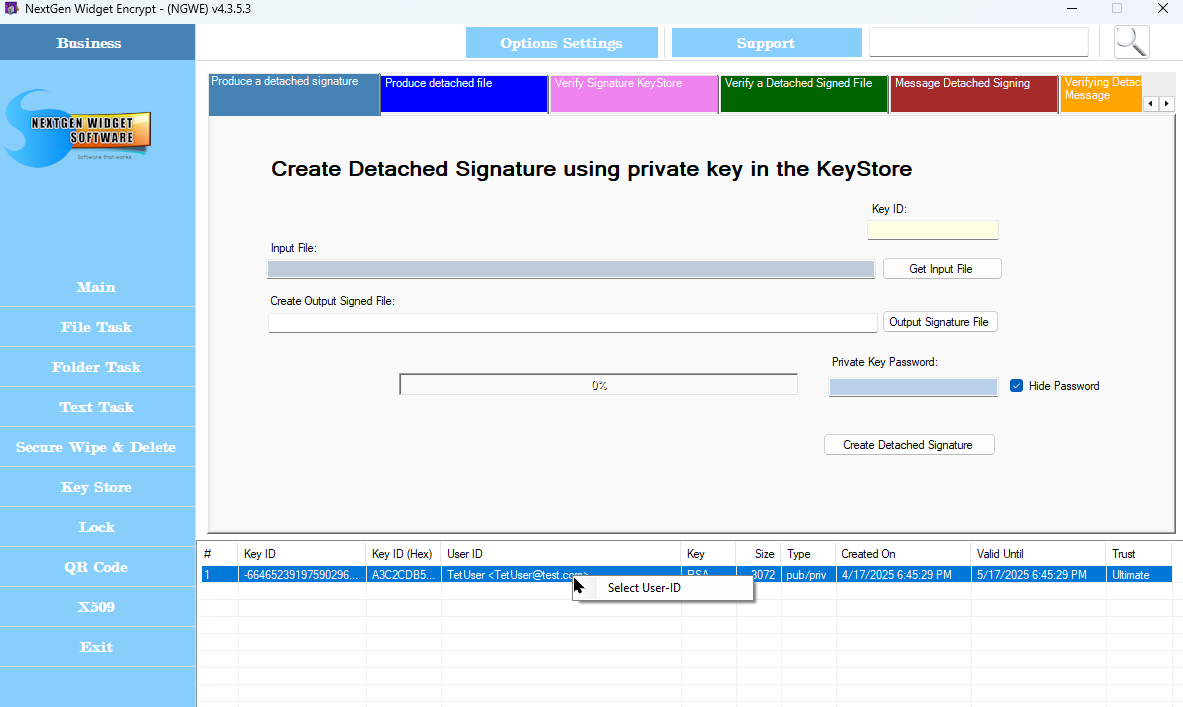
Task: Open Folder Task in the sidebar
Action: click(x=97, y=367)
